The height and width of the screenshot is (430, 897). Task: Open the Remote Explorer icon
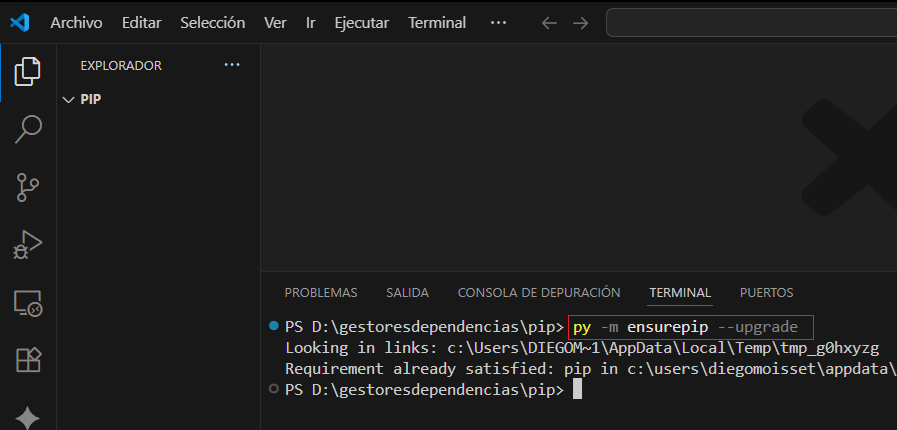28,302
